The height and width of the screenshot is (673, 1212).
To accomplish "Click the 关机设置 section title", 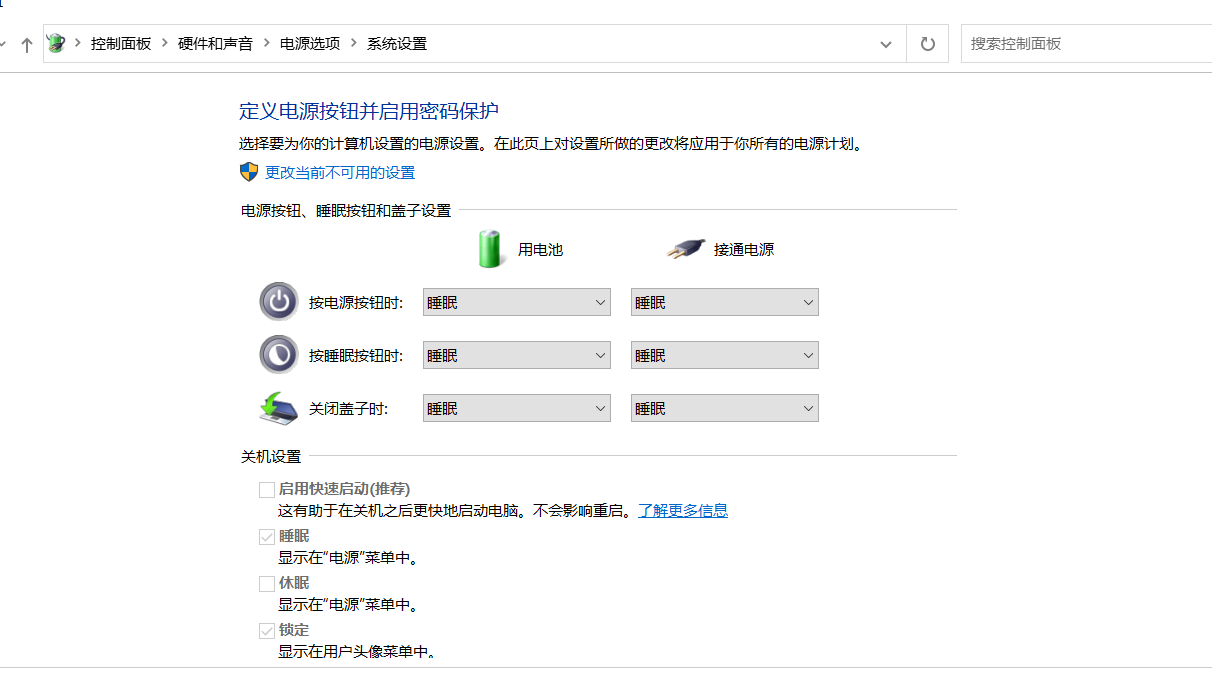I will (271, 457).
